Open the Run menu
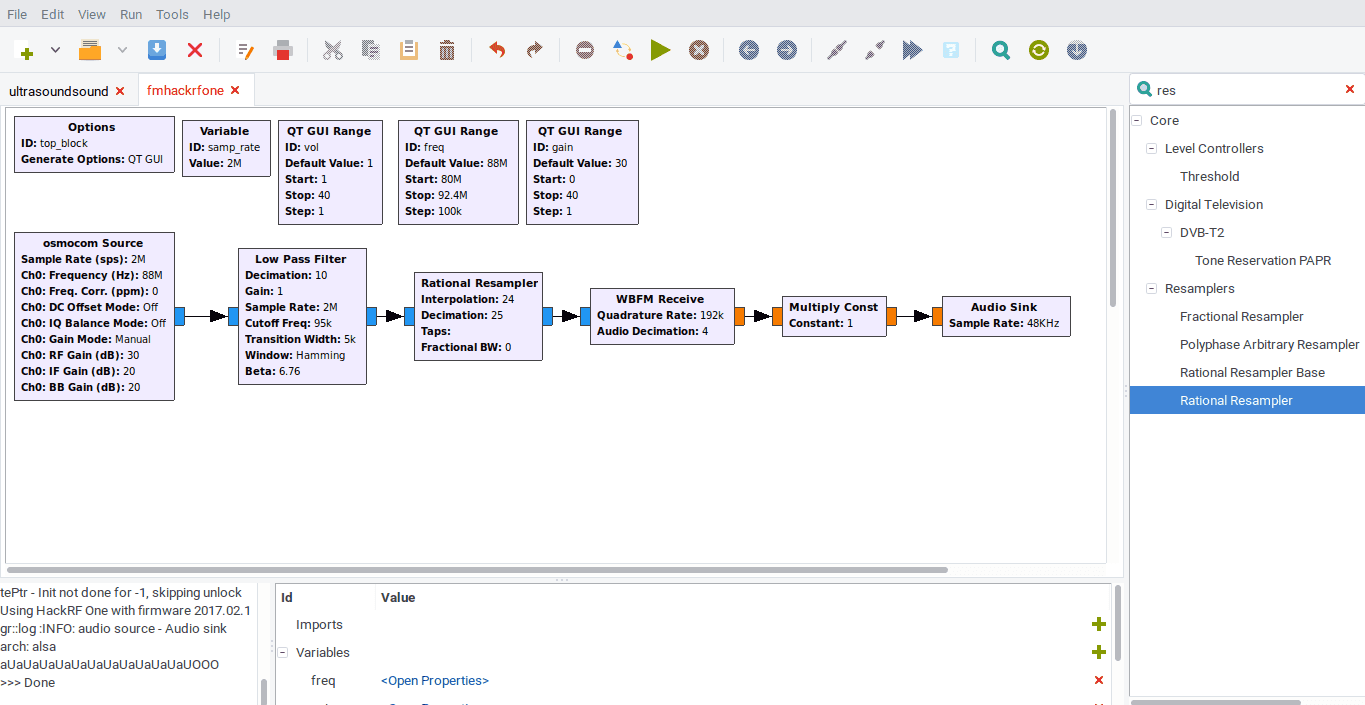Screen dimensions: 1365x705 130,15
